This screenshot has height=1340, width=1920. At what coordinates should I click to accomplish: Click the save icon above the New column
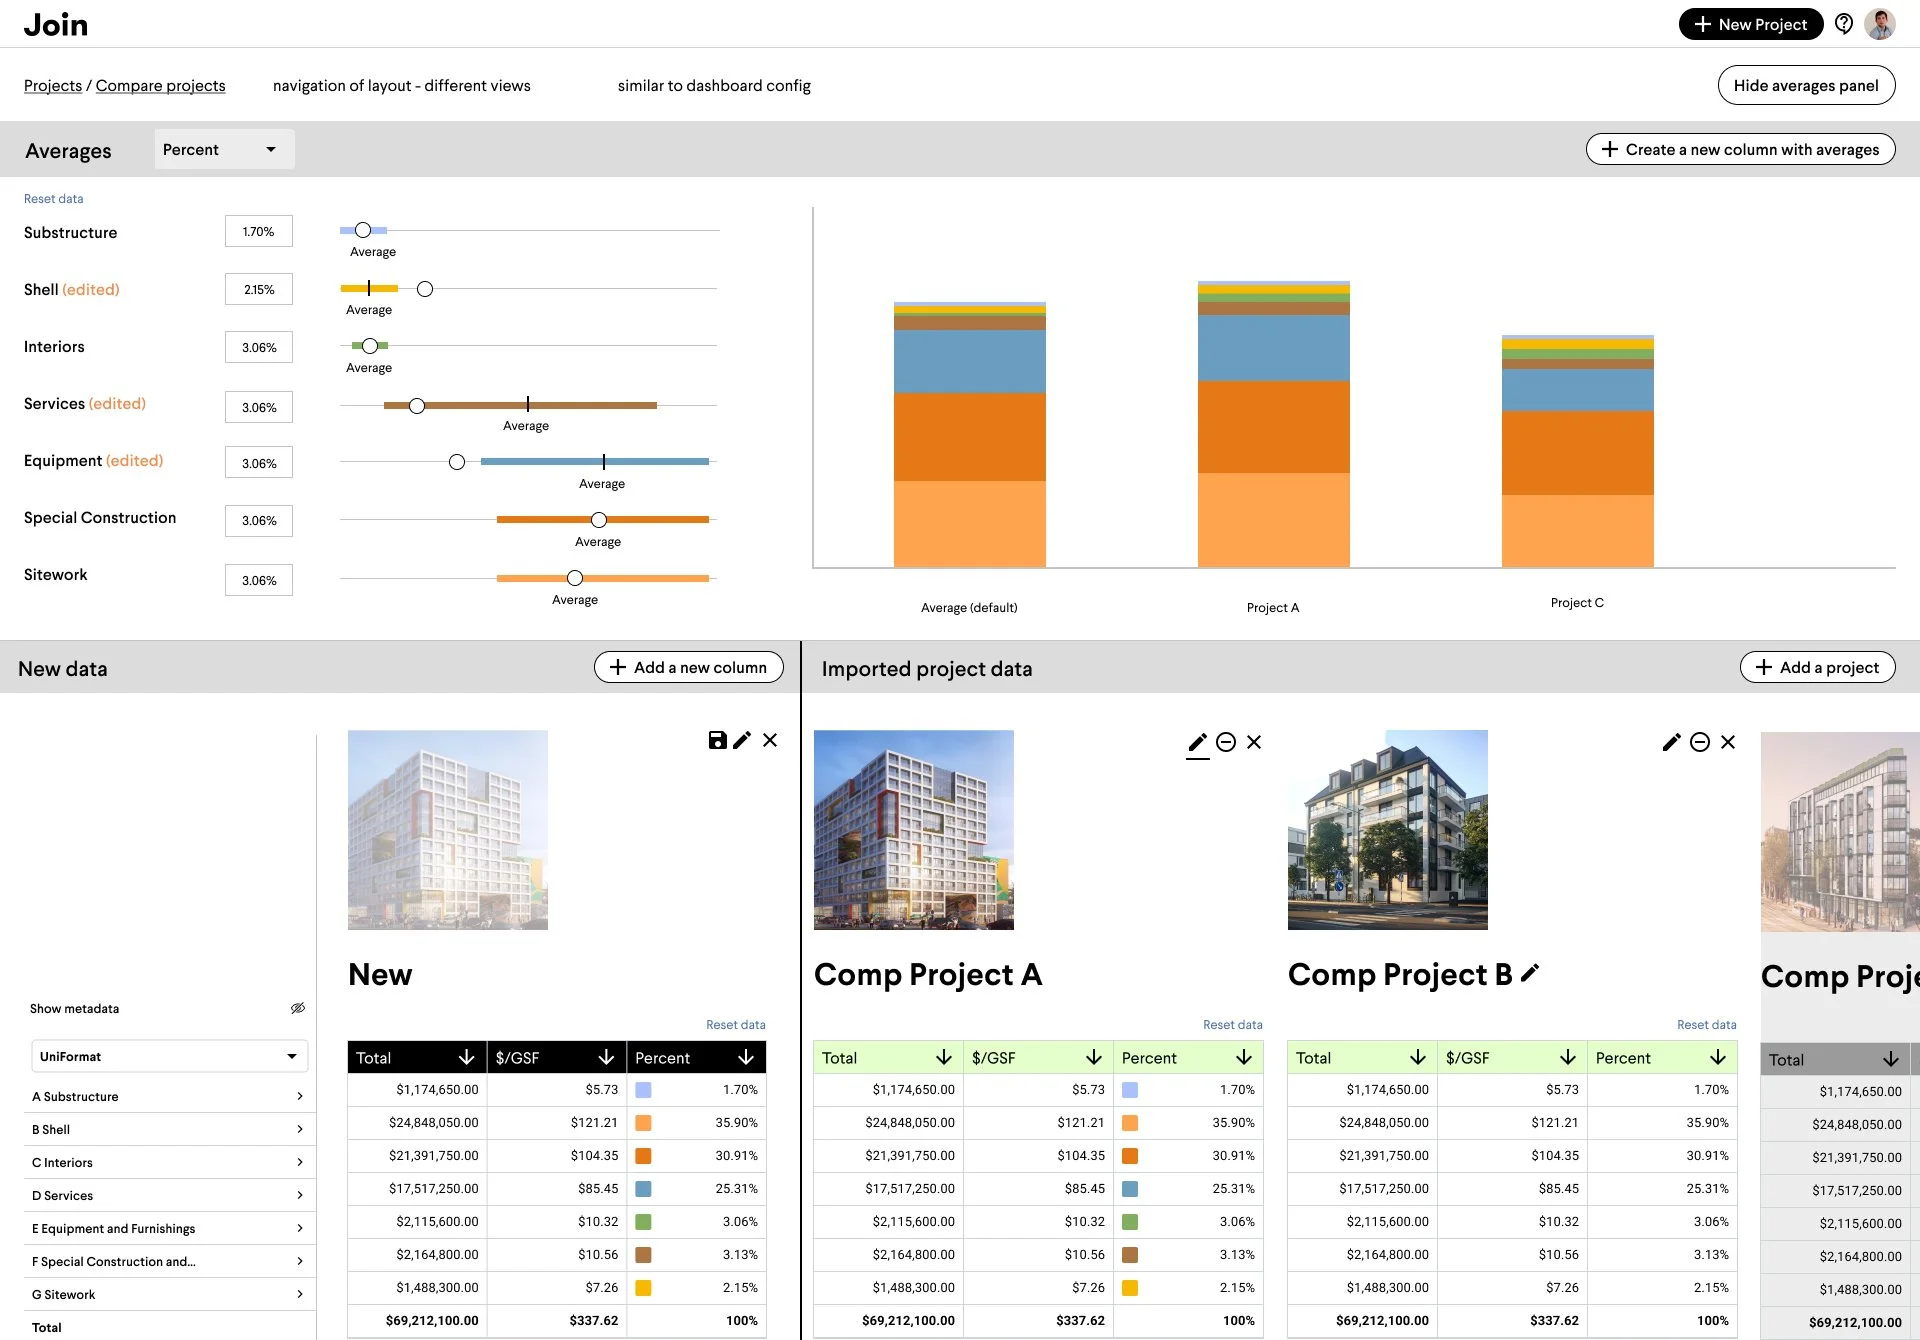[717, 740]
